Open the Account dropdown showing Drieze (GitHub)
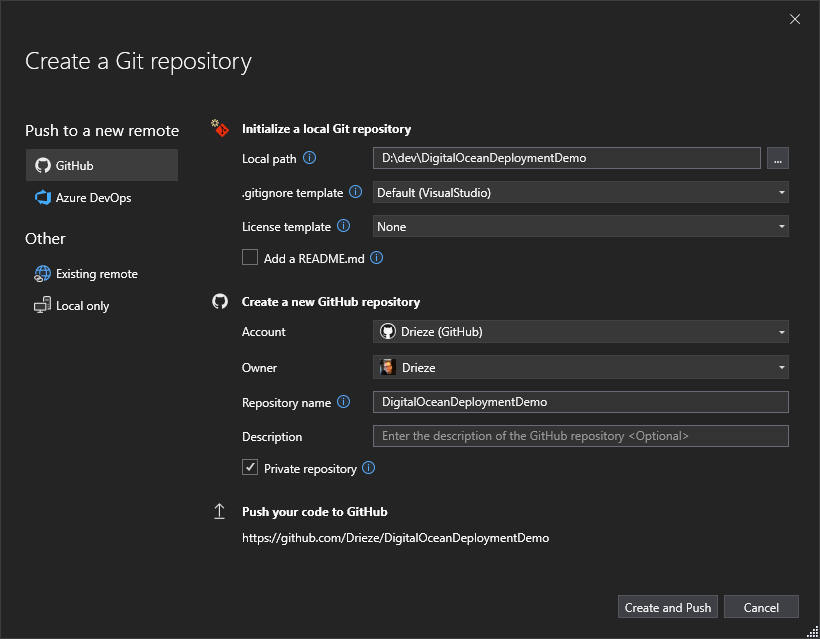The image size is (820, 639). tap(580, 332)
